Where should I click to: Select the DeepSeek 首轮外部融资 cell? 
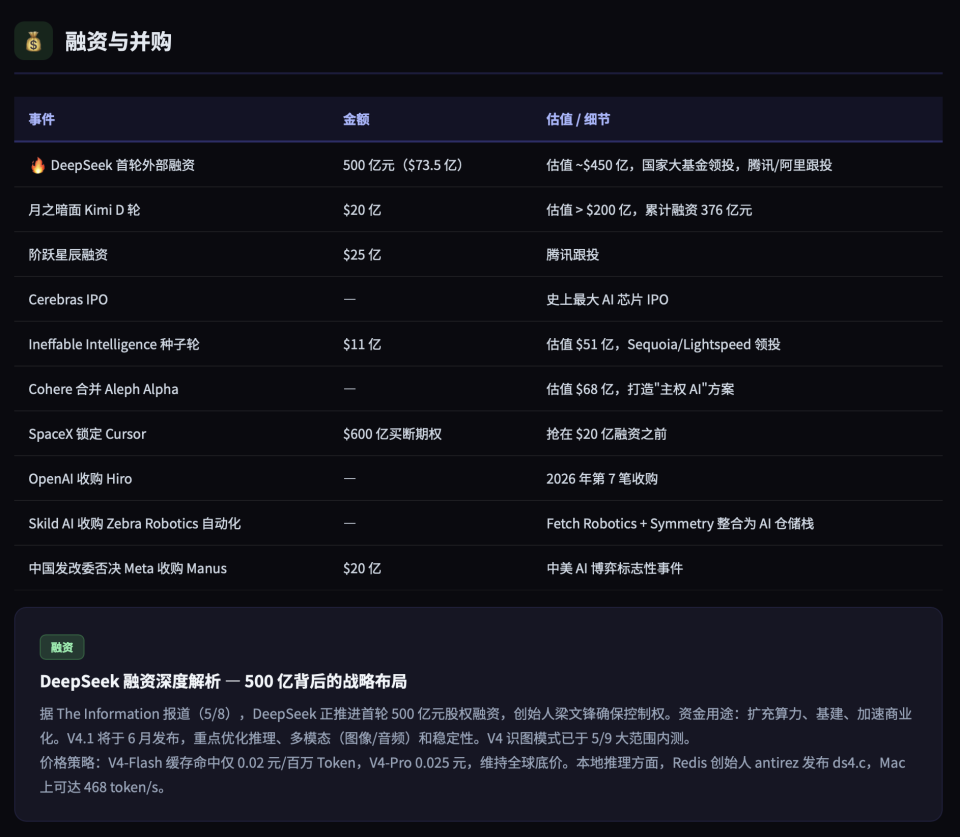coord(122,165)
